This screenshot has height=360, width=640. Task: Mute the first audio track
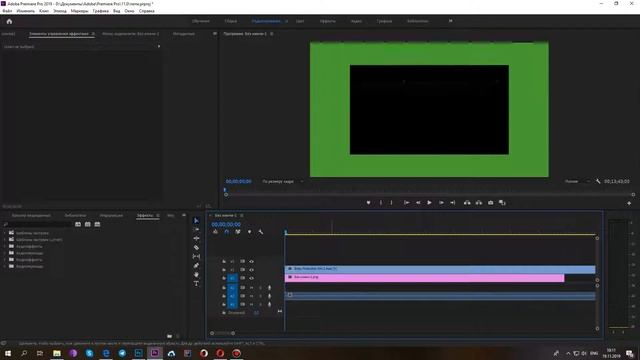coord(251,288)
